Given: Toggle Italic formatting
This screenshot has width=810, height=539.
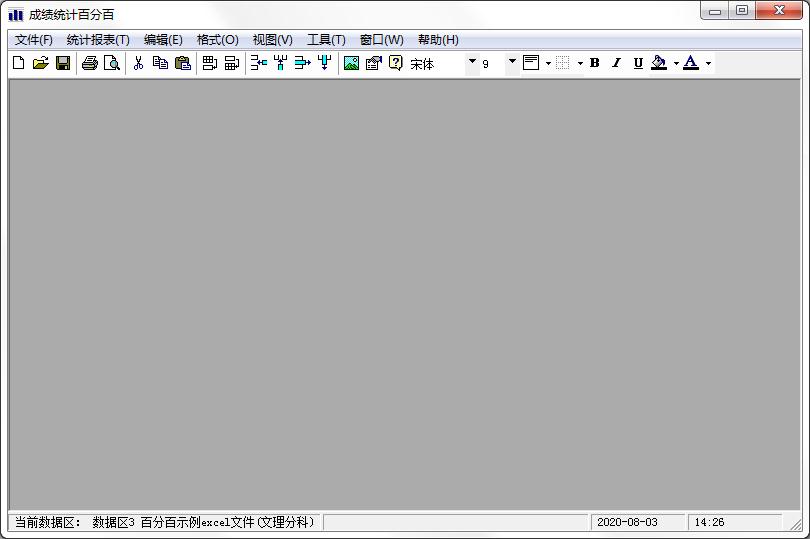Looking at the screenshot, I should [x=616, y=63].
